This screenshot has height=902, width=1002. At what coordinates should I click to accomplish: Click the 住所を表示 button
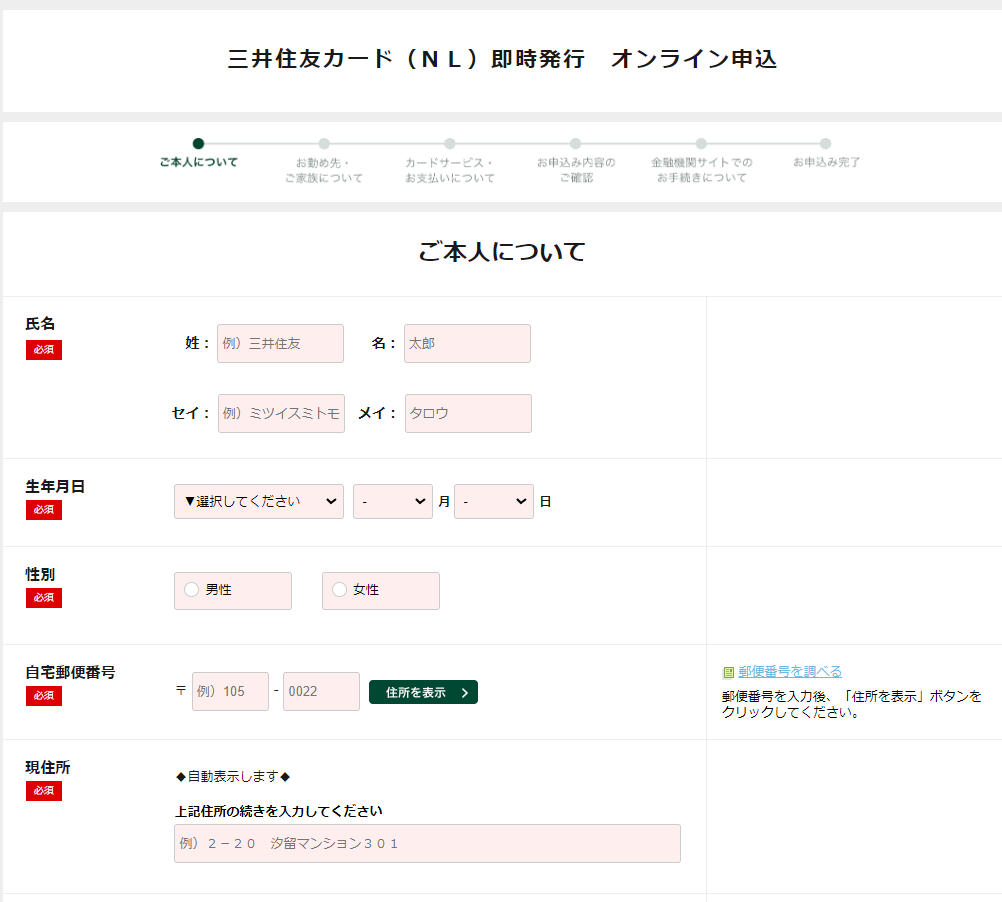(x=424, y=692)
